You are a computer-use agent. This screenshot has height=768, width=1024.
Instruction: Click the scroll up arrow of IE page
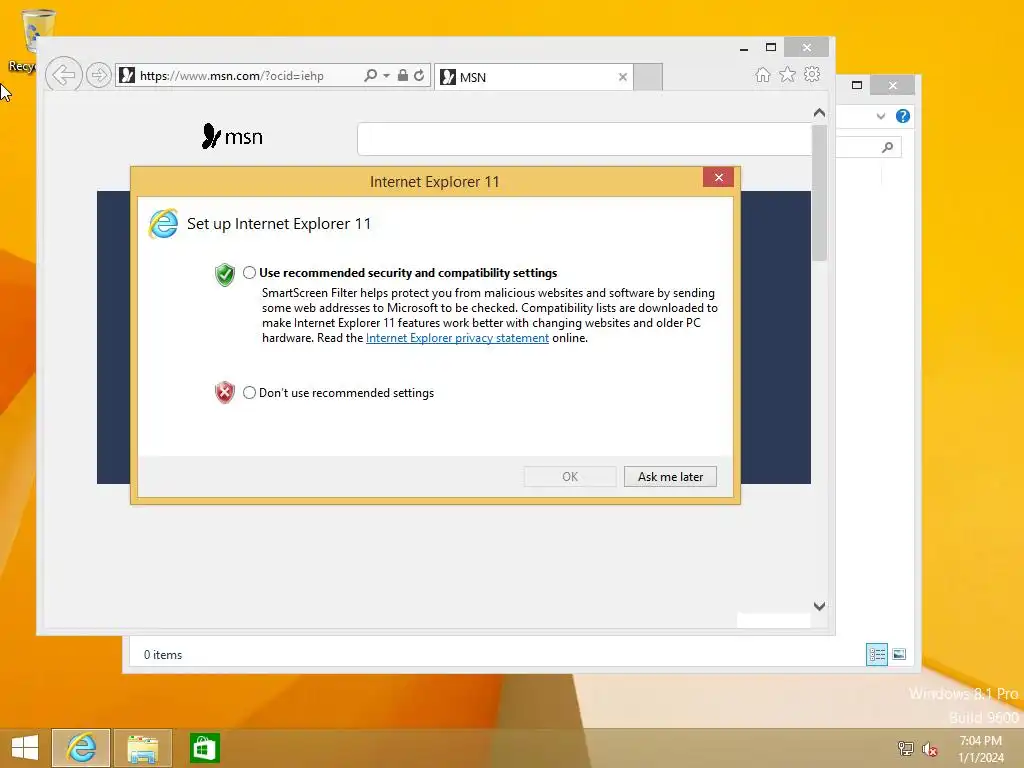[819, 113]
